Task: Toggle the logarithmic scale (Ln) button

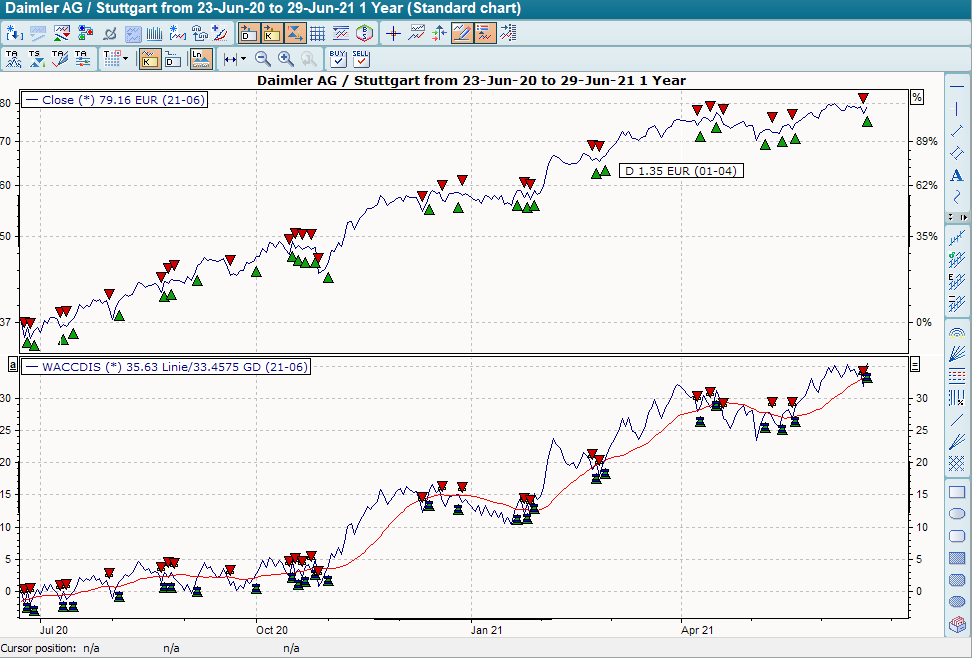Action: pos(199,58)
